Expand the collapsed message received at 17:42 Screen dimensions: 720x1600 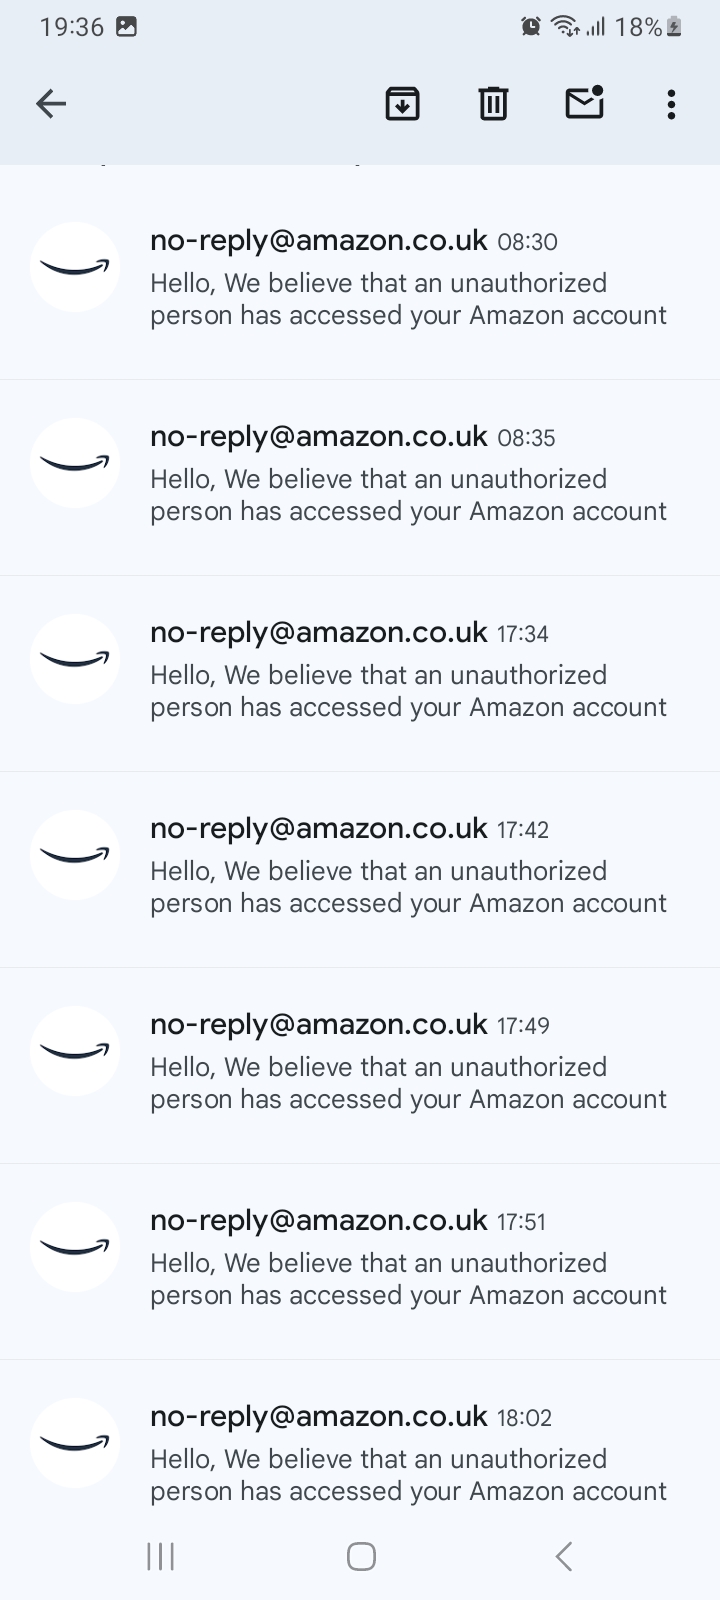(x=408, y=868)
